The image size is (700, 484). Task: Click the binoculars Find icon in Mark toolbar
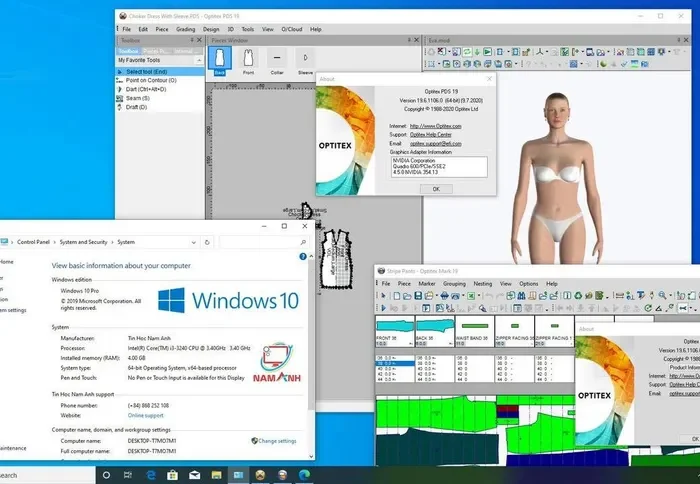(521, 296)
